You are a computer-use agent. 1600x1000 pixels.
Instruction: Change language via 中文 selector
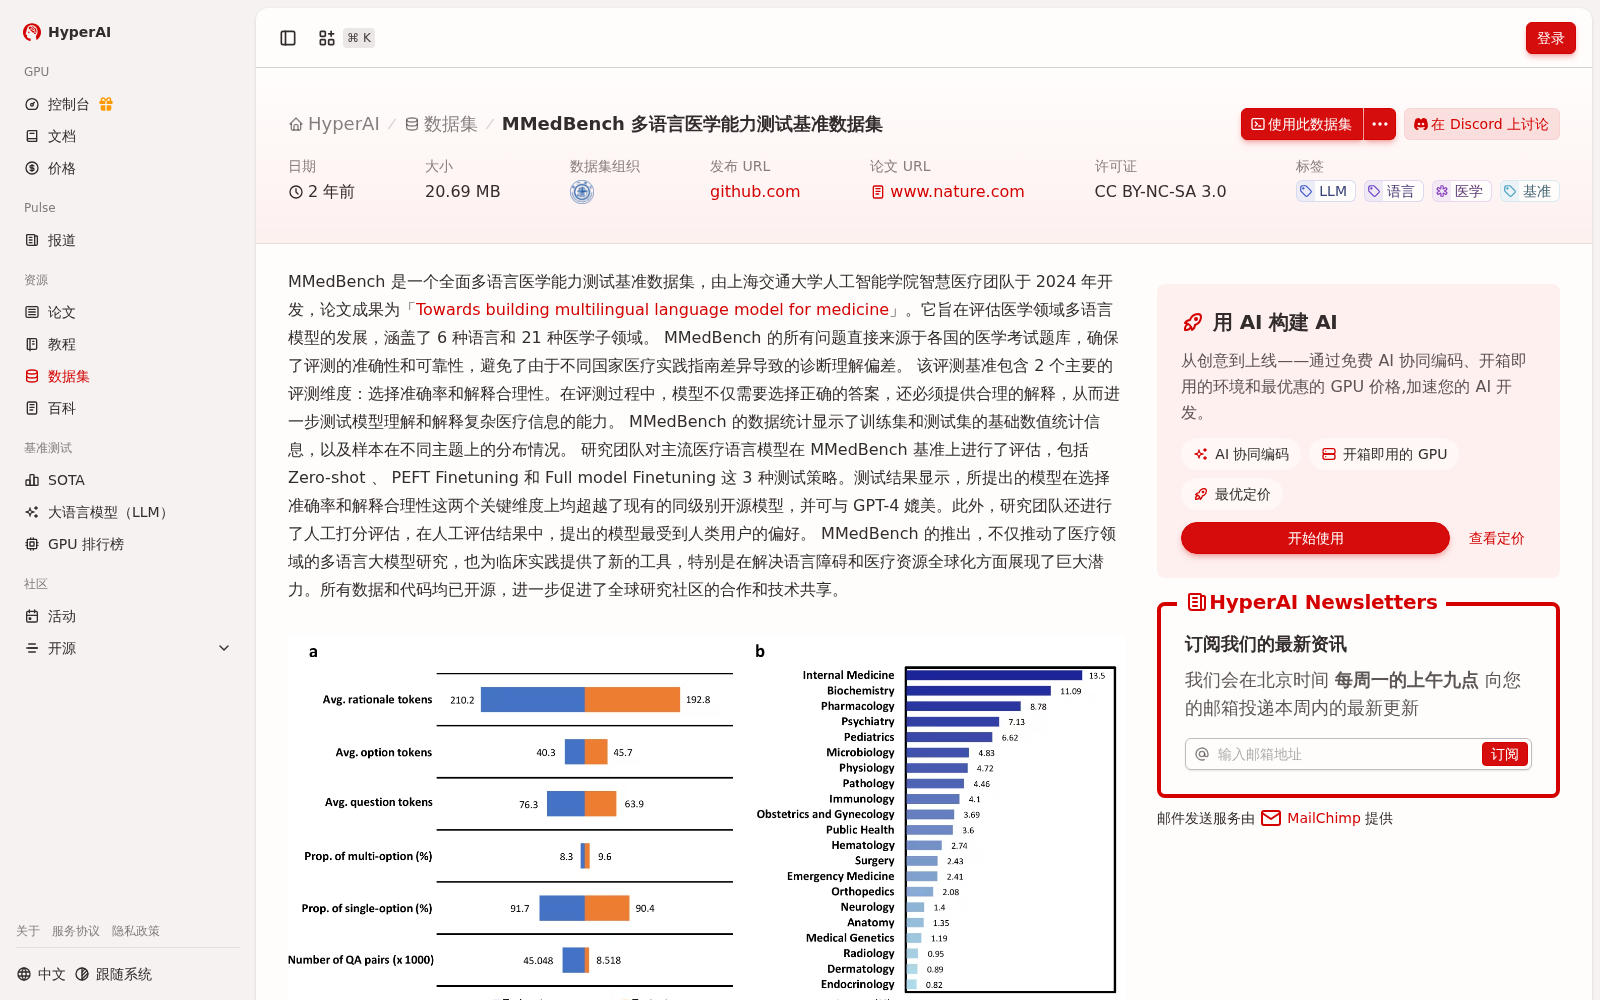pyautogui.click(x=41, y=974)
